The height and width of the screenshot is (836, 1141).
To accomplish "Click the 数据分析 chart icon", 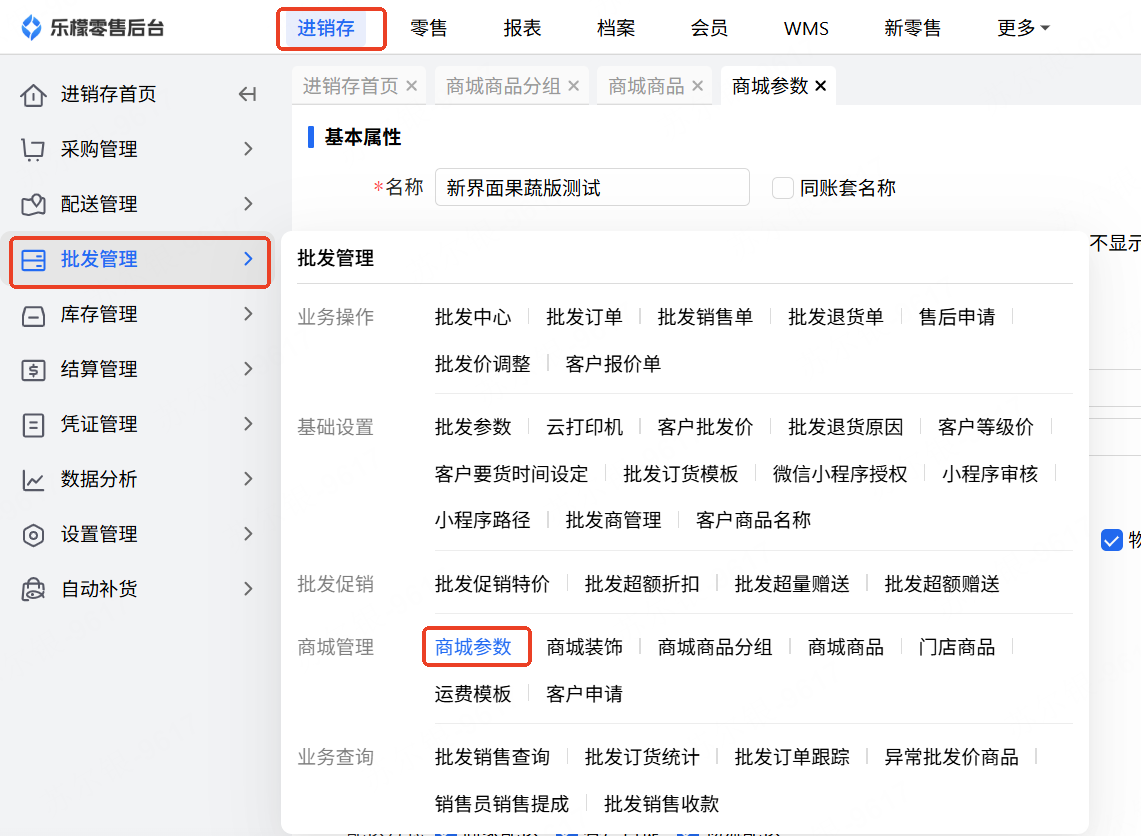I will (33, 479).
